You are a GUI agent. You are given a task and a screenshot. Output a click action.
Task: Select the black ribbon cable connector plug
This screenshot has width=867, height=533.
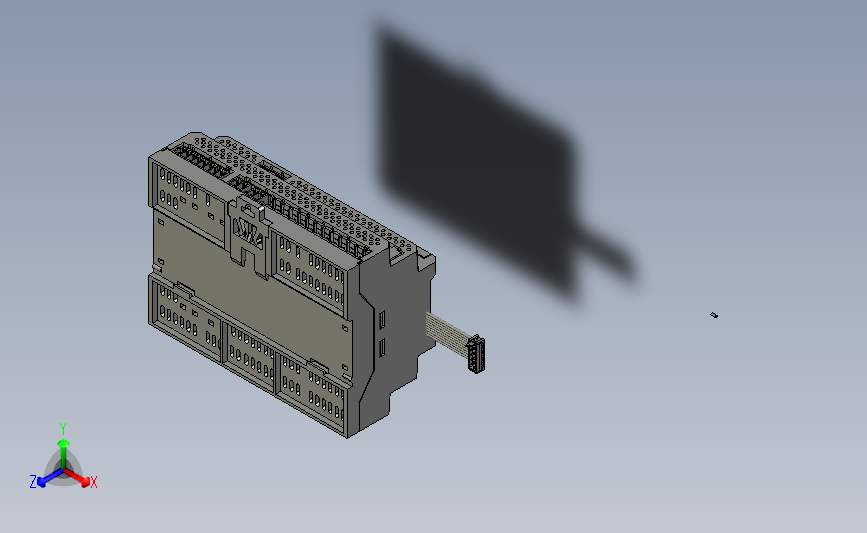point(476,354)
